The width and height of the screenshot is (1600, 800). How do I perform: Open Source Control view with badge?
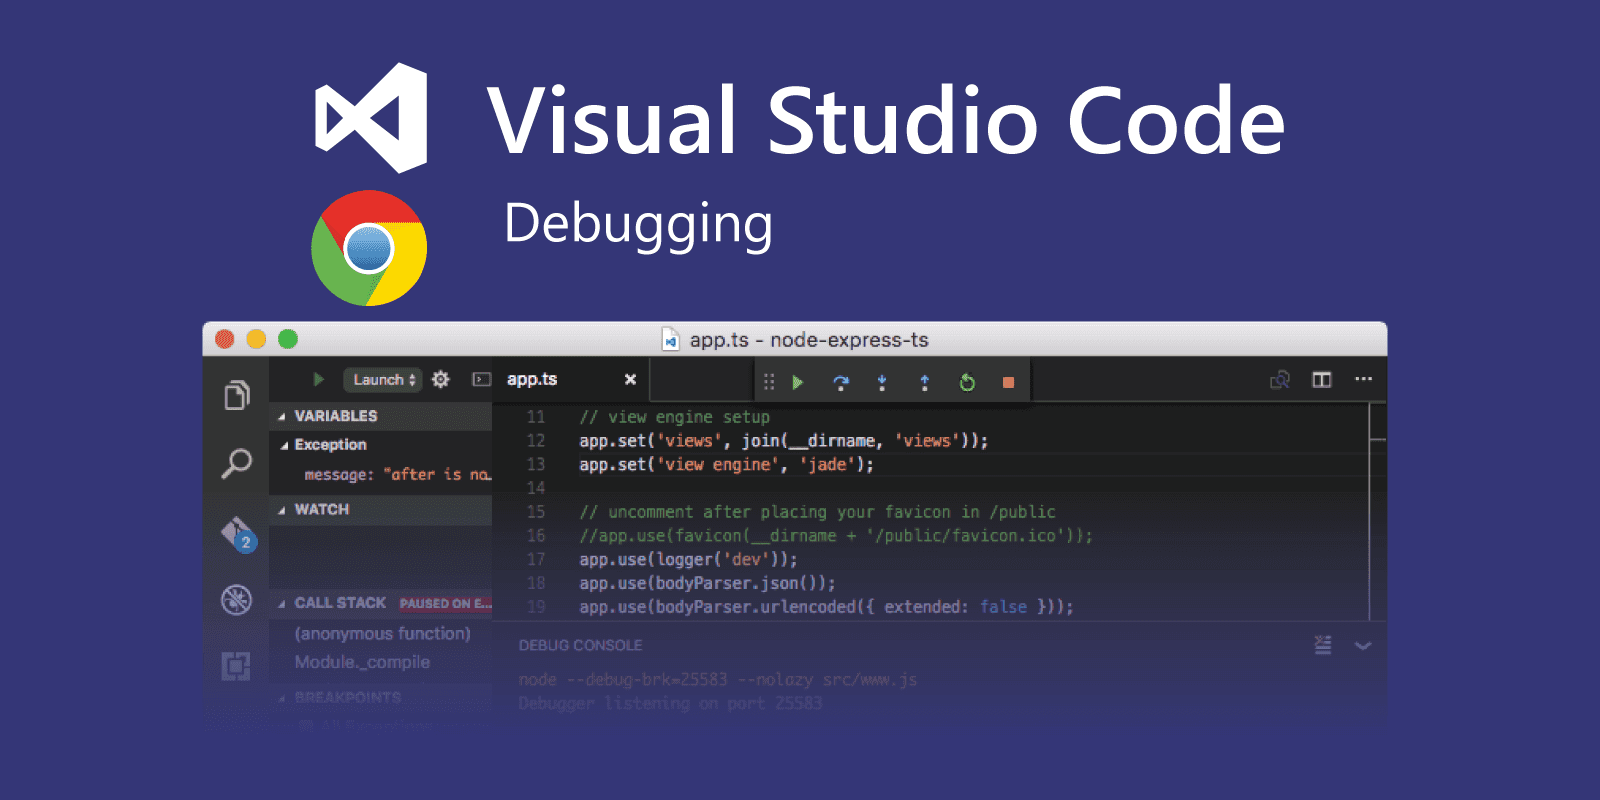[237, 534]
